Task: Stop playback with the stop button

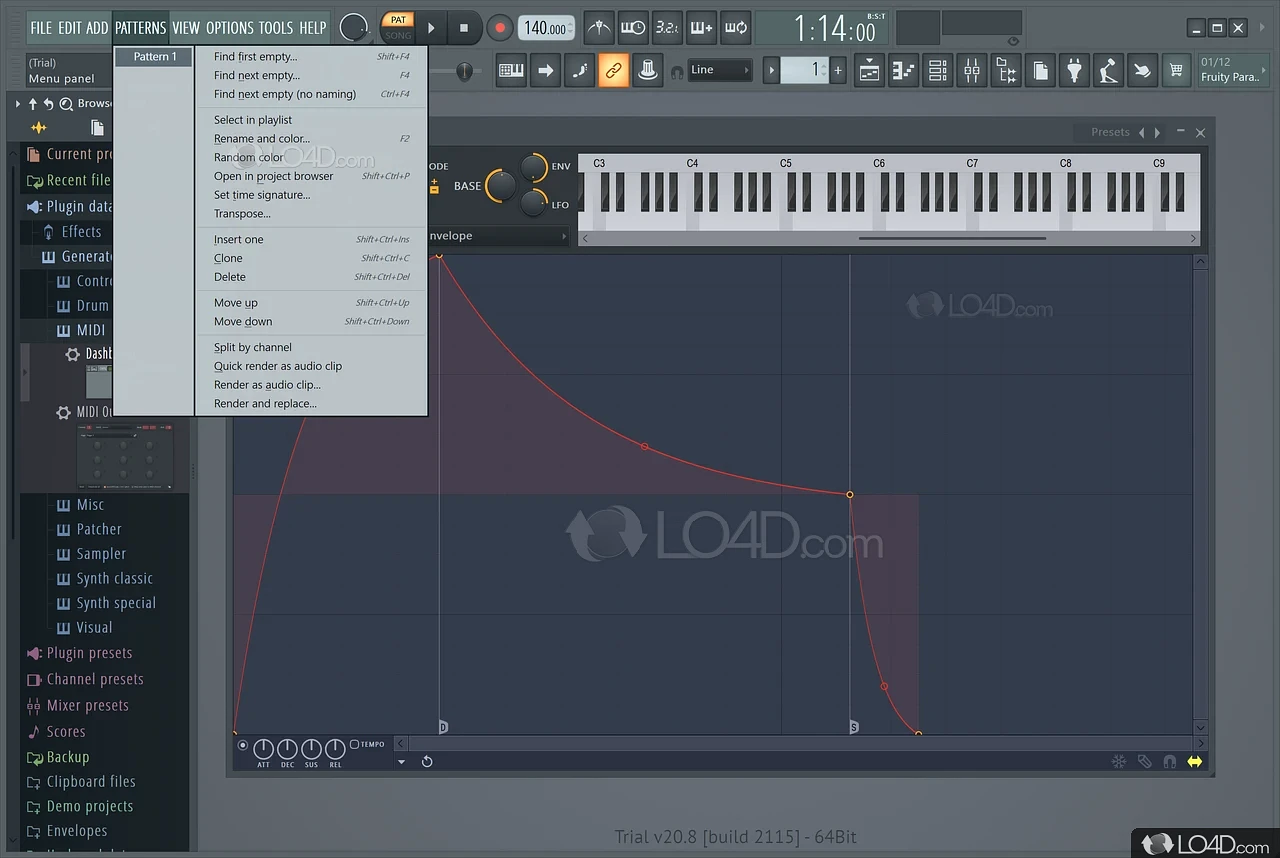Action: click(x=463, y=28)
